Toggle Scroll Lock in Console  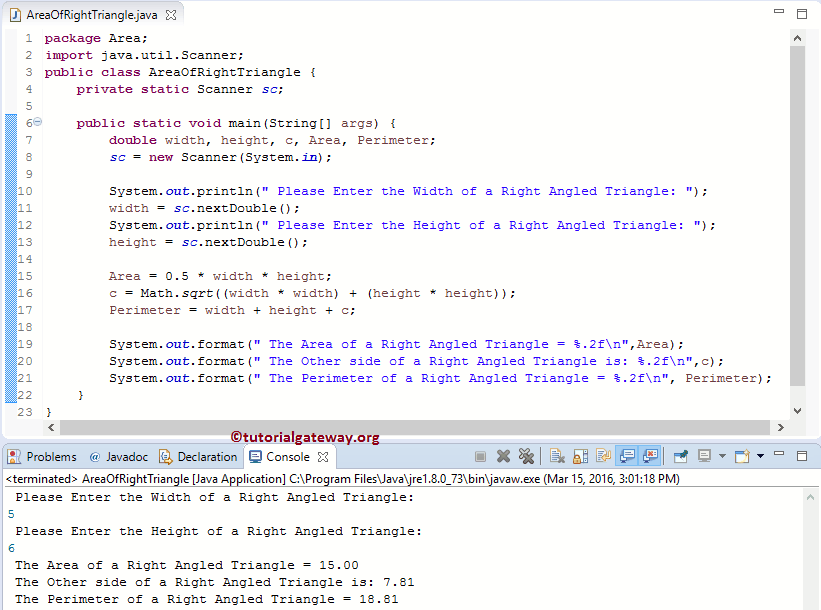tap(578, 457)
